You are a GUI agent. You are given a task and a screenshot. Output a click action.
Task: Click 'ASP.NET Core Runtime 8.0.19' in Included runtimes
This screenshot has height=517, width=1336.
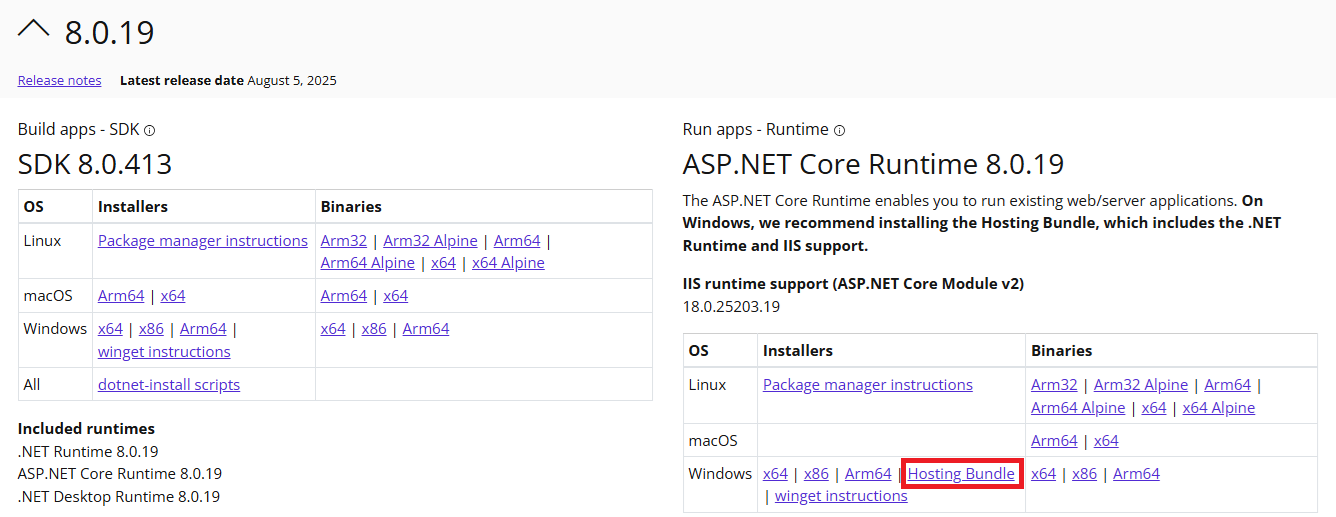120,474
